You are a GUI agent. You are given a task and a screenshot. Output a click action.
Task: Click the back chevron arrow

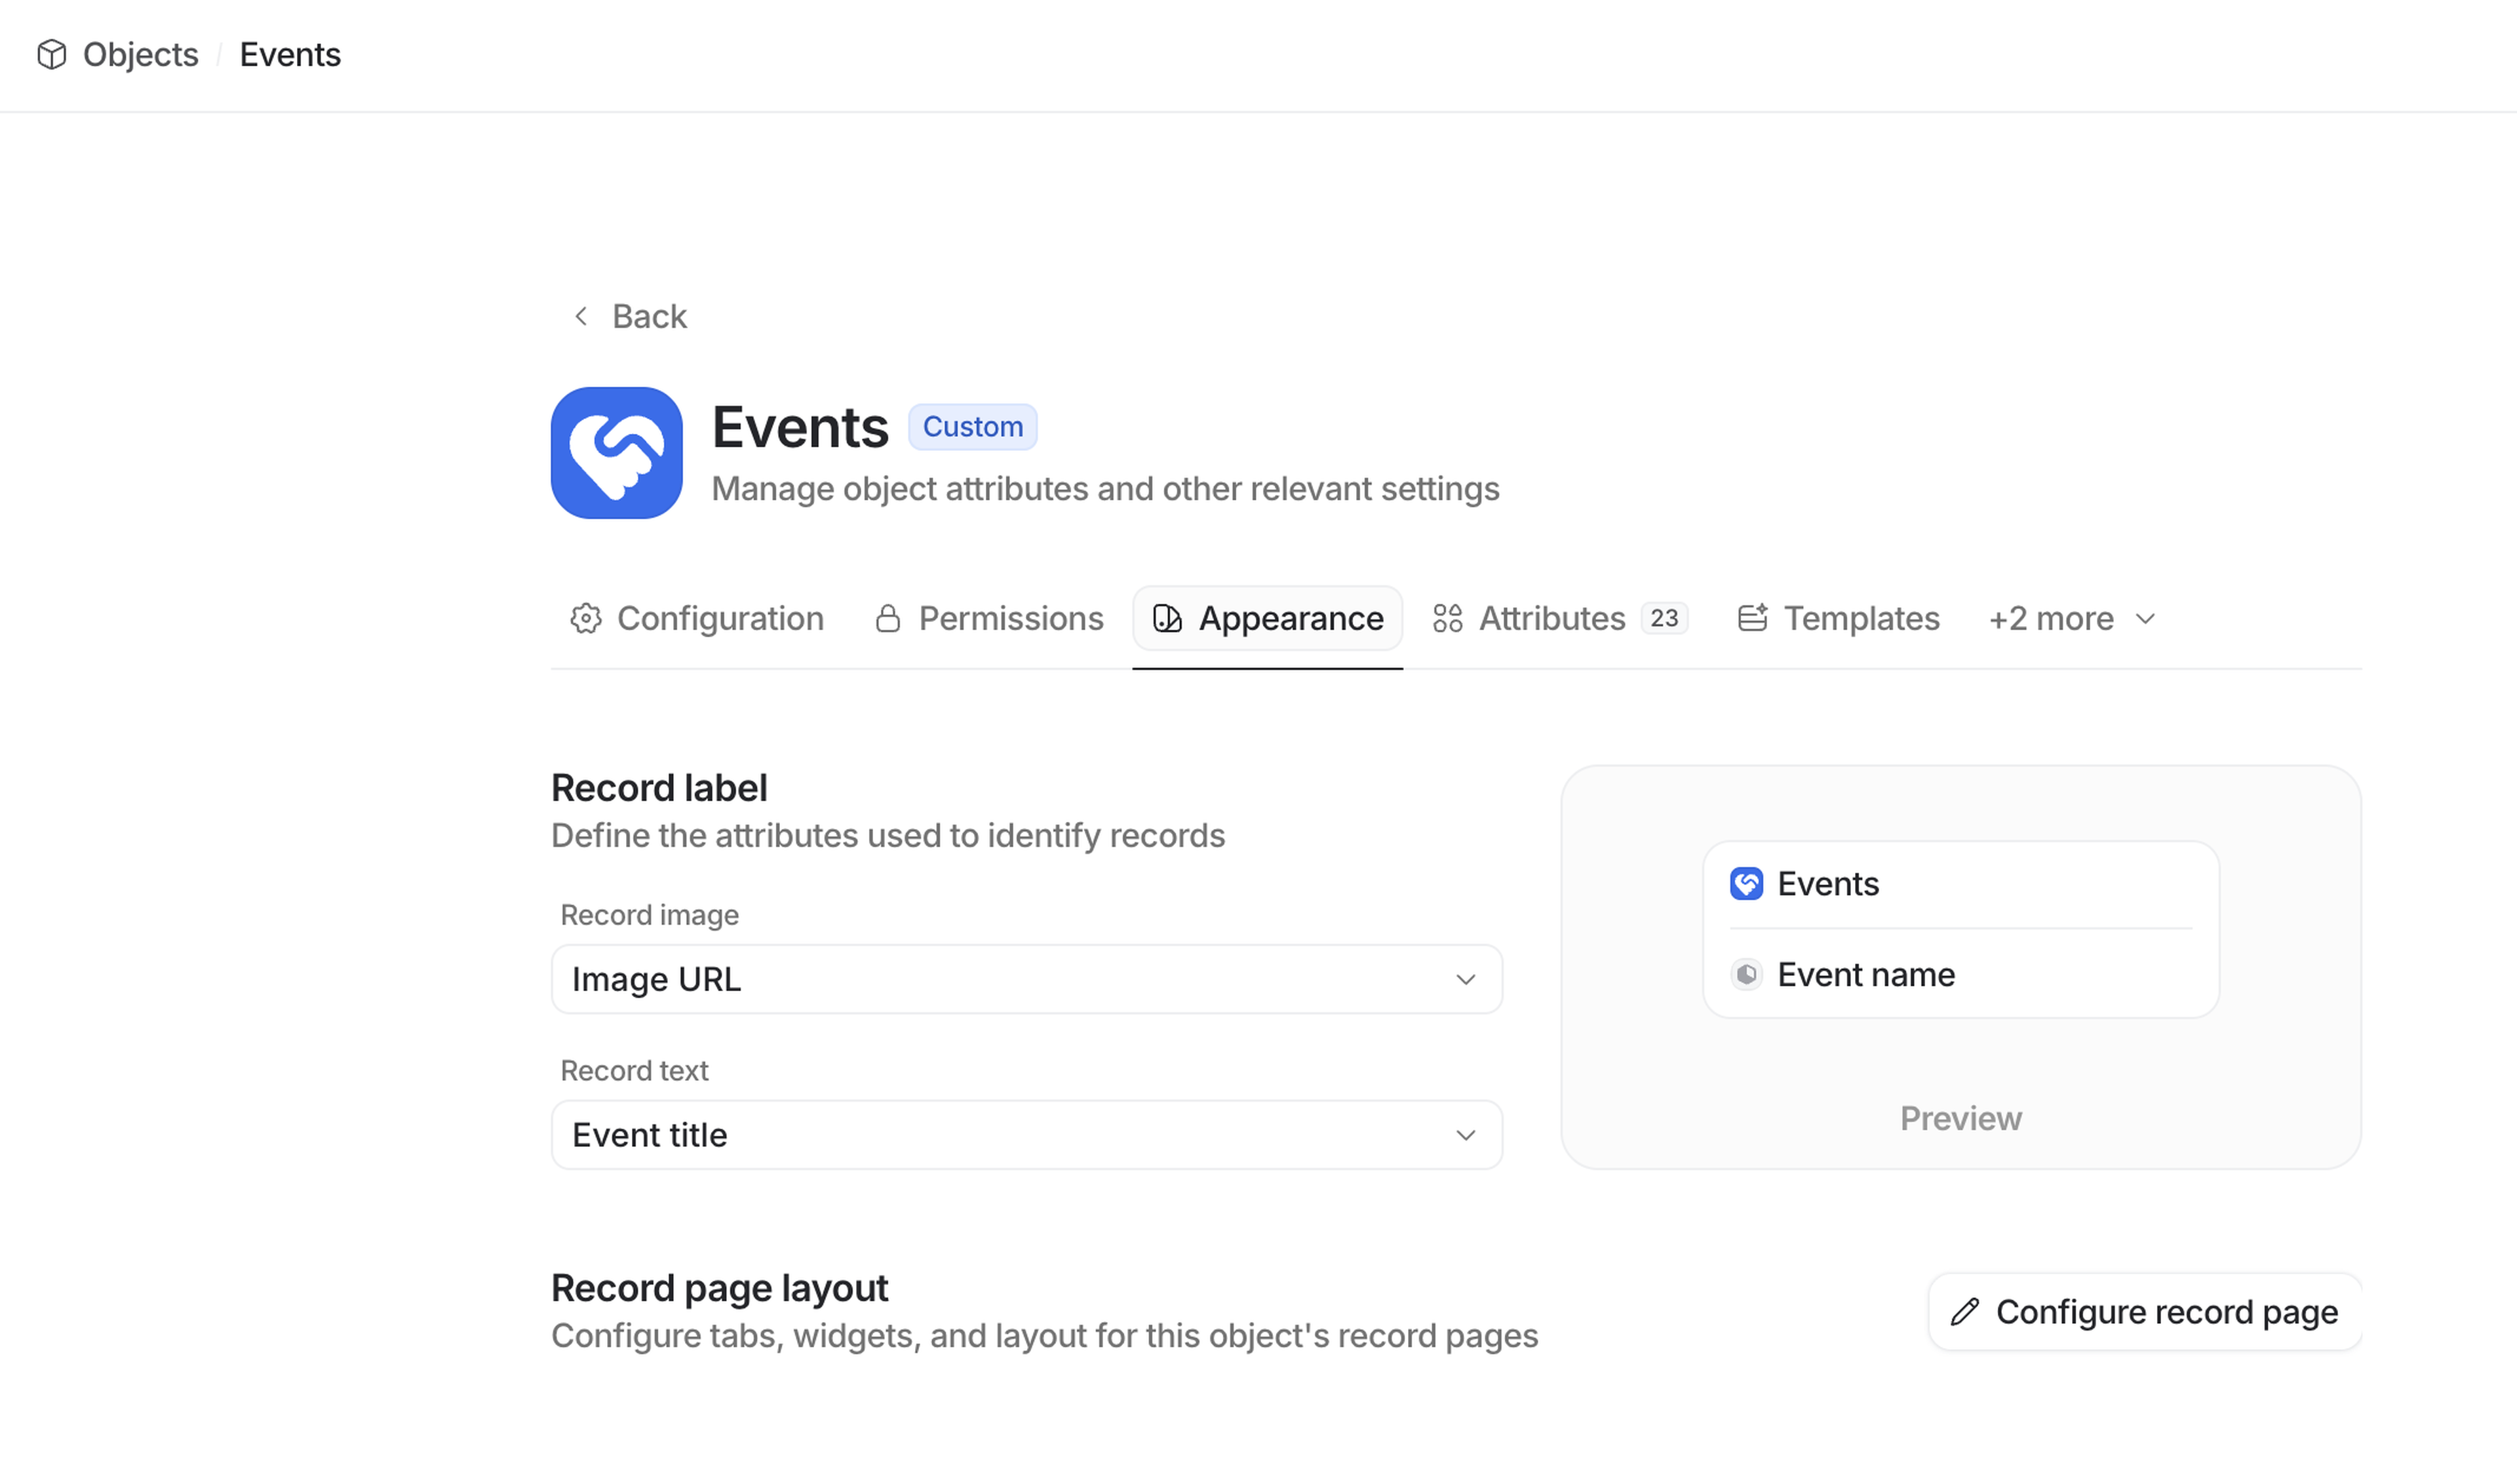581,316
